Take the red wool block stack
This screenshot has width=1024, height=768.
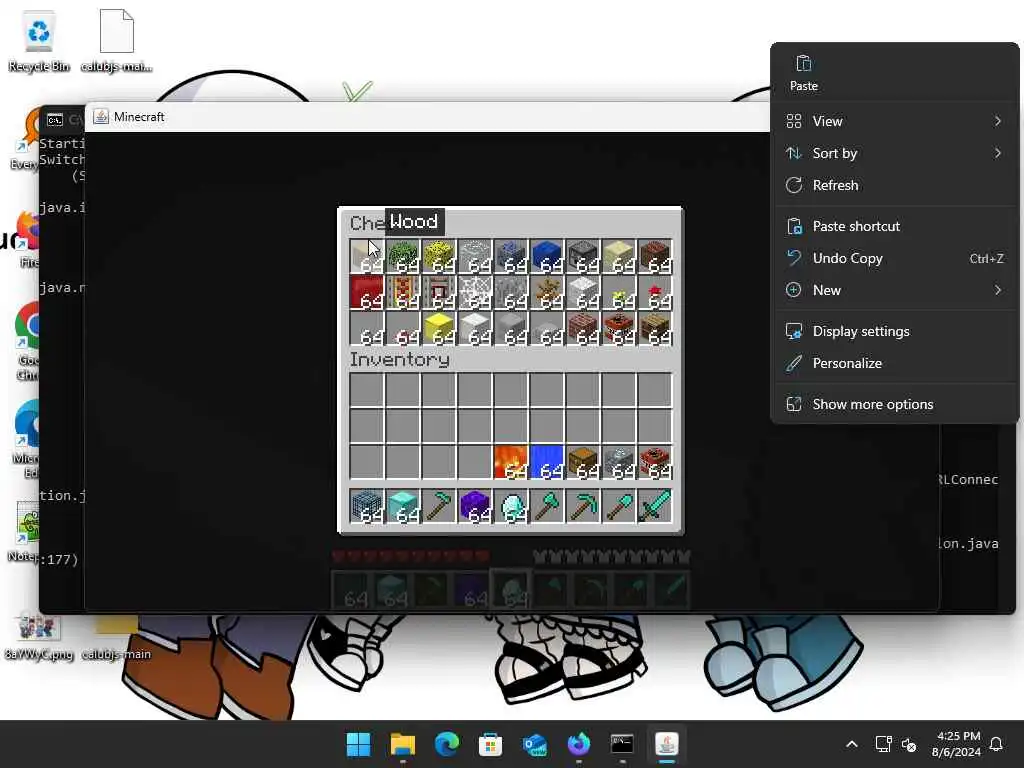(x=366, y=292)
